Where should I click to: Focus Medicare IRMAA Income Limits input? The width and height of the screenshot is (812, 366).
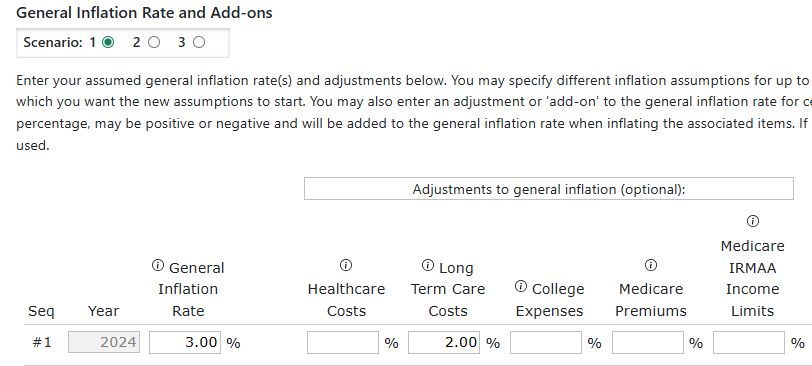pos(749,342)
